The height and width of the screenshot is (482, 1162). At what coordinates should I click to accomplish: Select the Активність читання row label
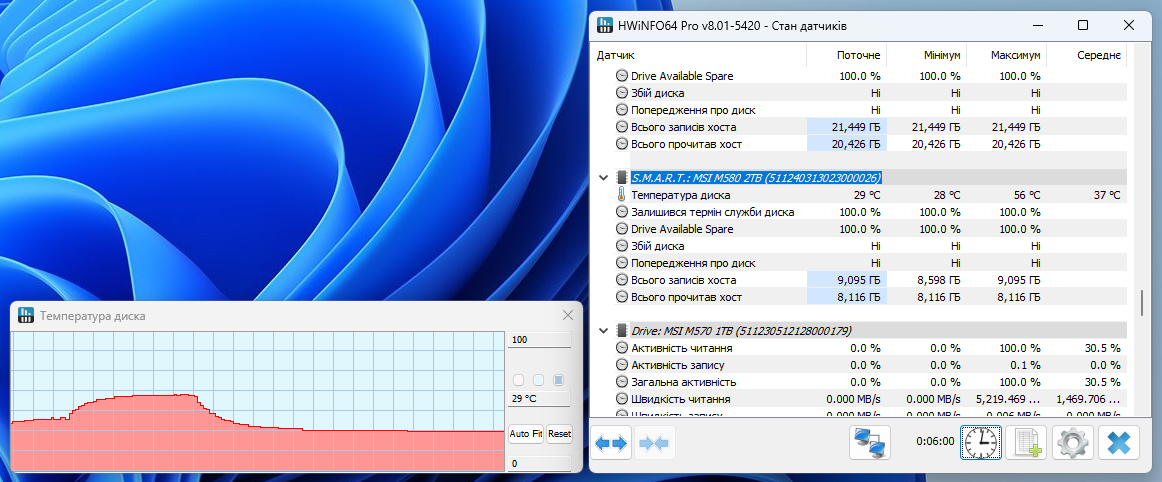pyautogui.click(x=682, y=348)
